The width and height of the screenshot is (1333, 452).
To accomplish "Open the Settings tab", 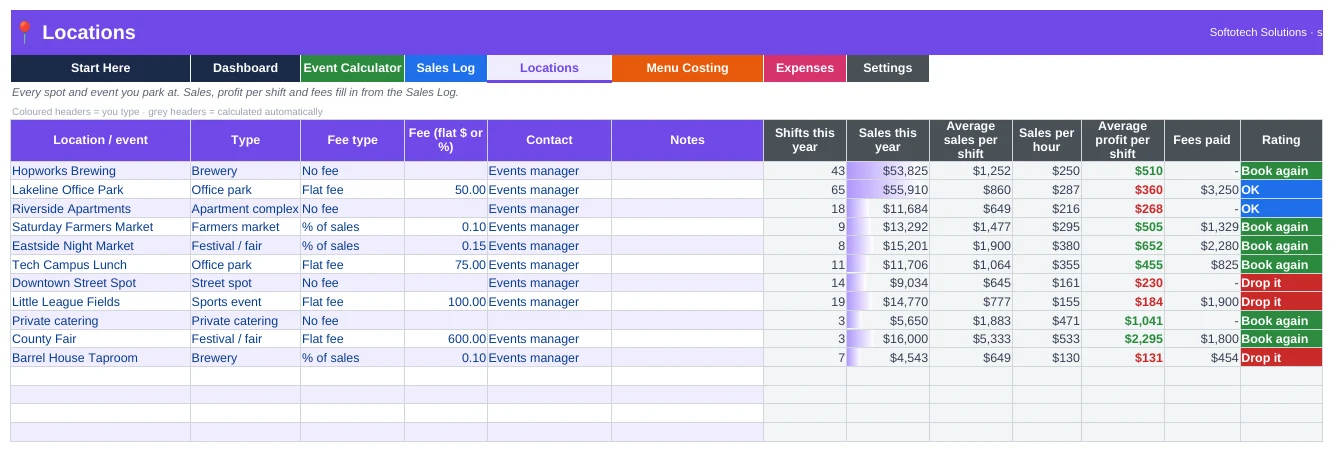I will click(887, 68).
